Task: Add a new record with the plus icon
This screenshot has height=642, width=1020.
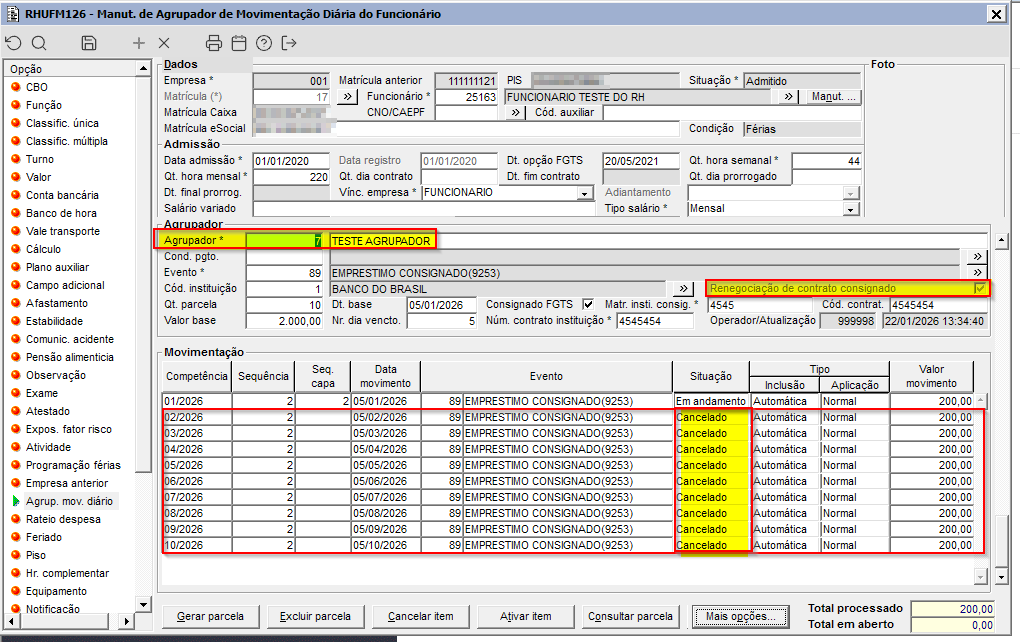Action: (x=139, y=43)
